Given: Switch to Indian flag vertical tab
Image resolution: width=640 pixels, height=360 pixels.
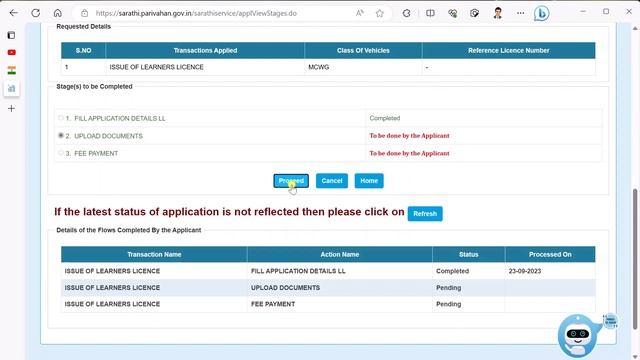Looking at the screenshot, I should click(x=11, y=70).
